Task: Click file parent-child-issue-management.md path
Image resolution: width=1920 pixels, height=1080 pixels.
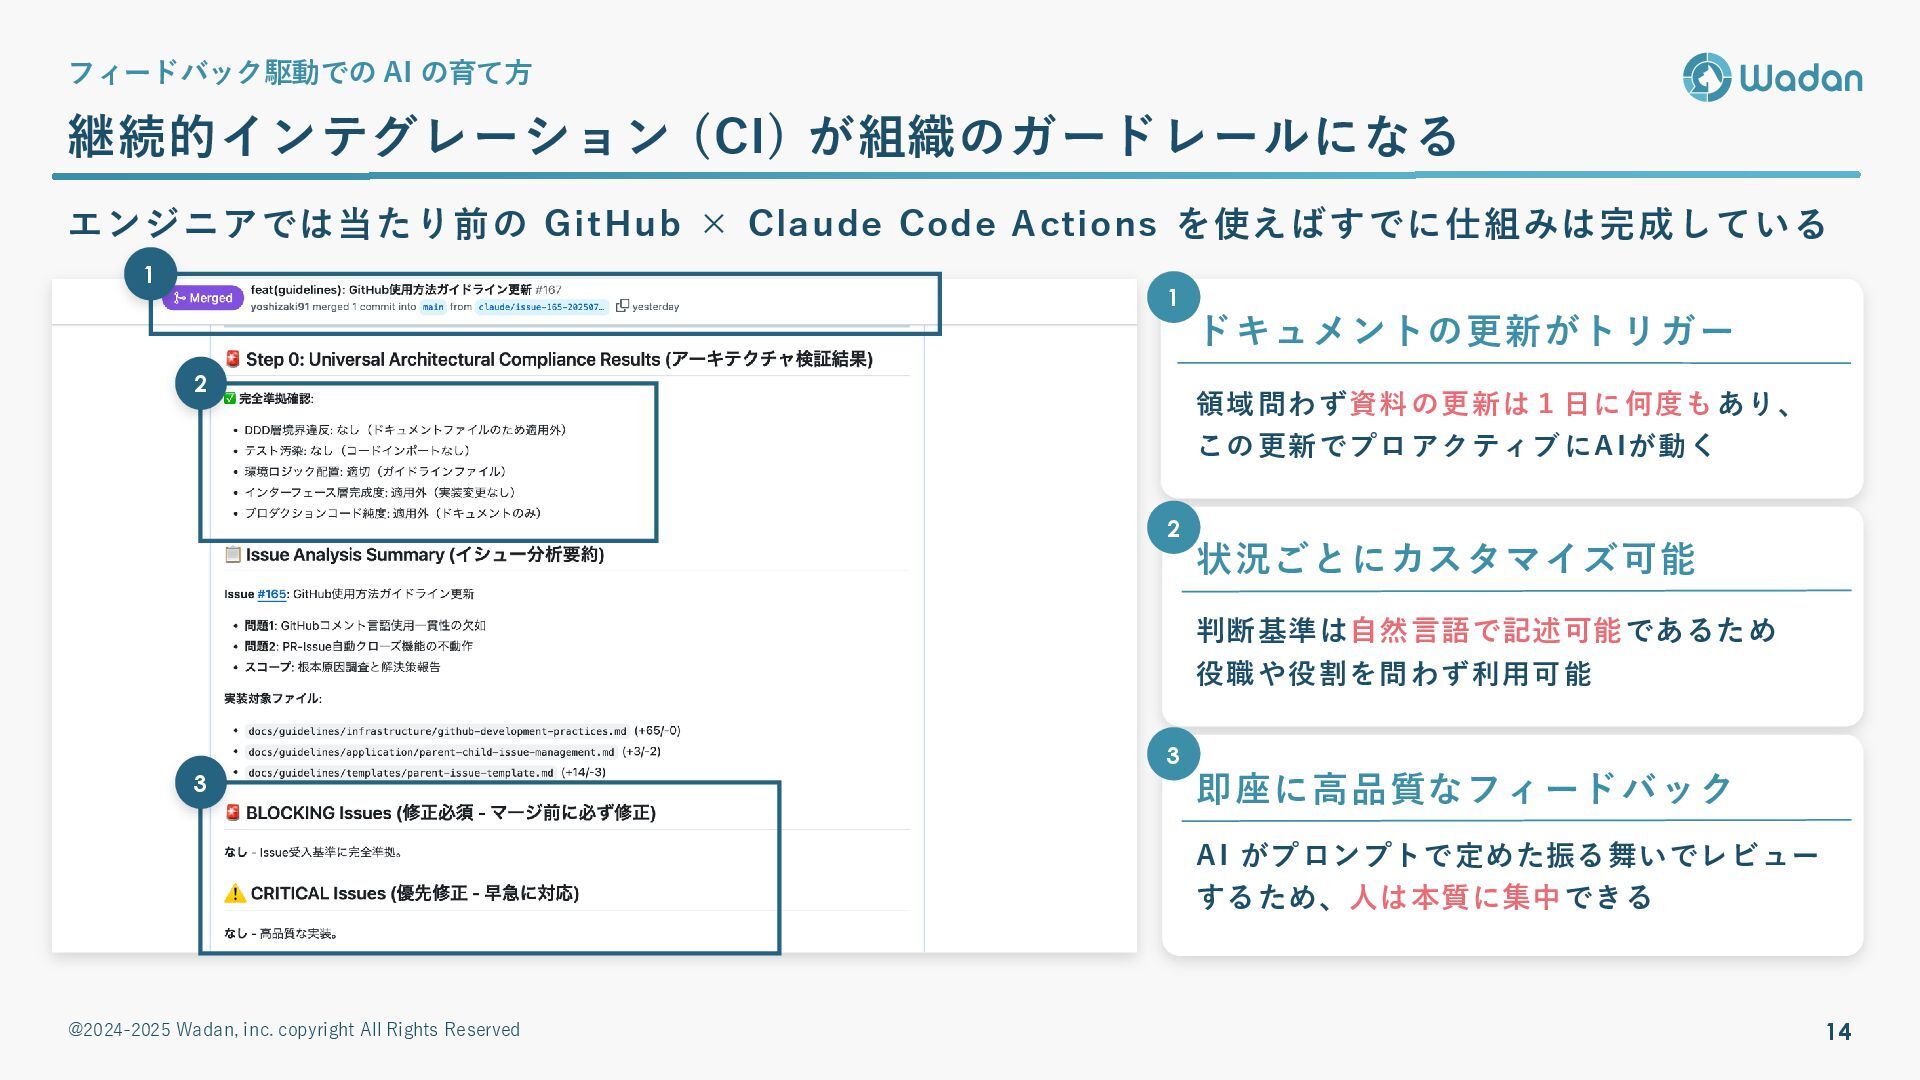Action: point(431,752)
